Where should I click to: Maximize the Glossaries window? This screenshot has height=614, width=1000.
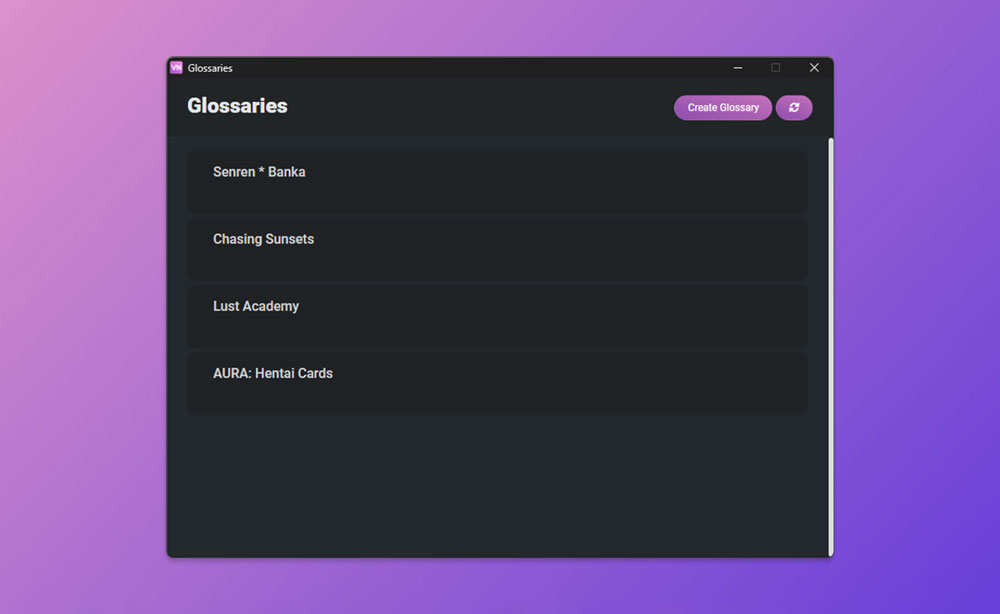point(775,68)
